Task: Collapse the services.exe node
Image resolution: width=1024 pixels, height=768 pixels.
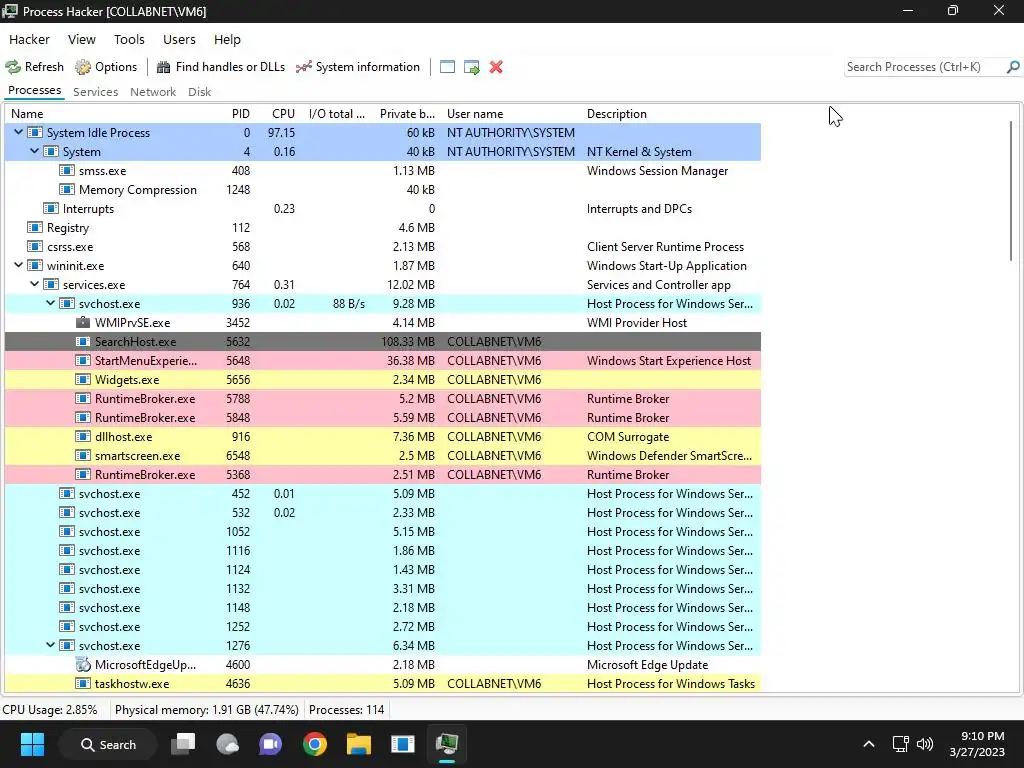Action: click(35, 285)
